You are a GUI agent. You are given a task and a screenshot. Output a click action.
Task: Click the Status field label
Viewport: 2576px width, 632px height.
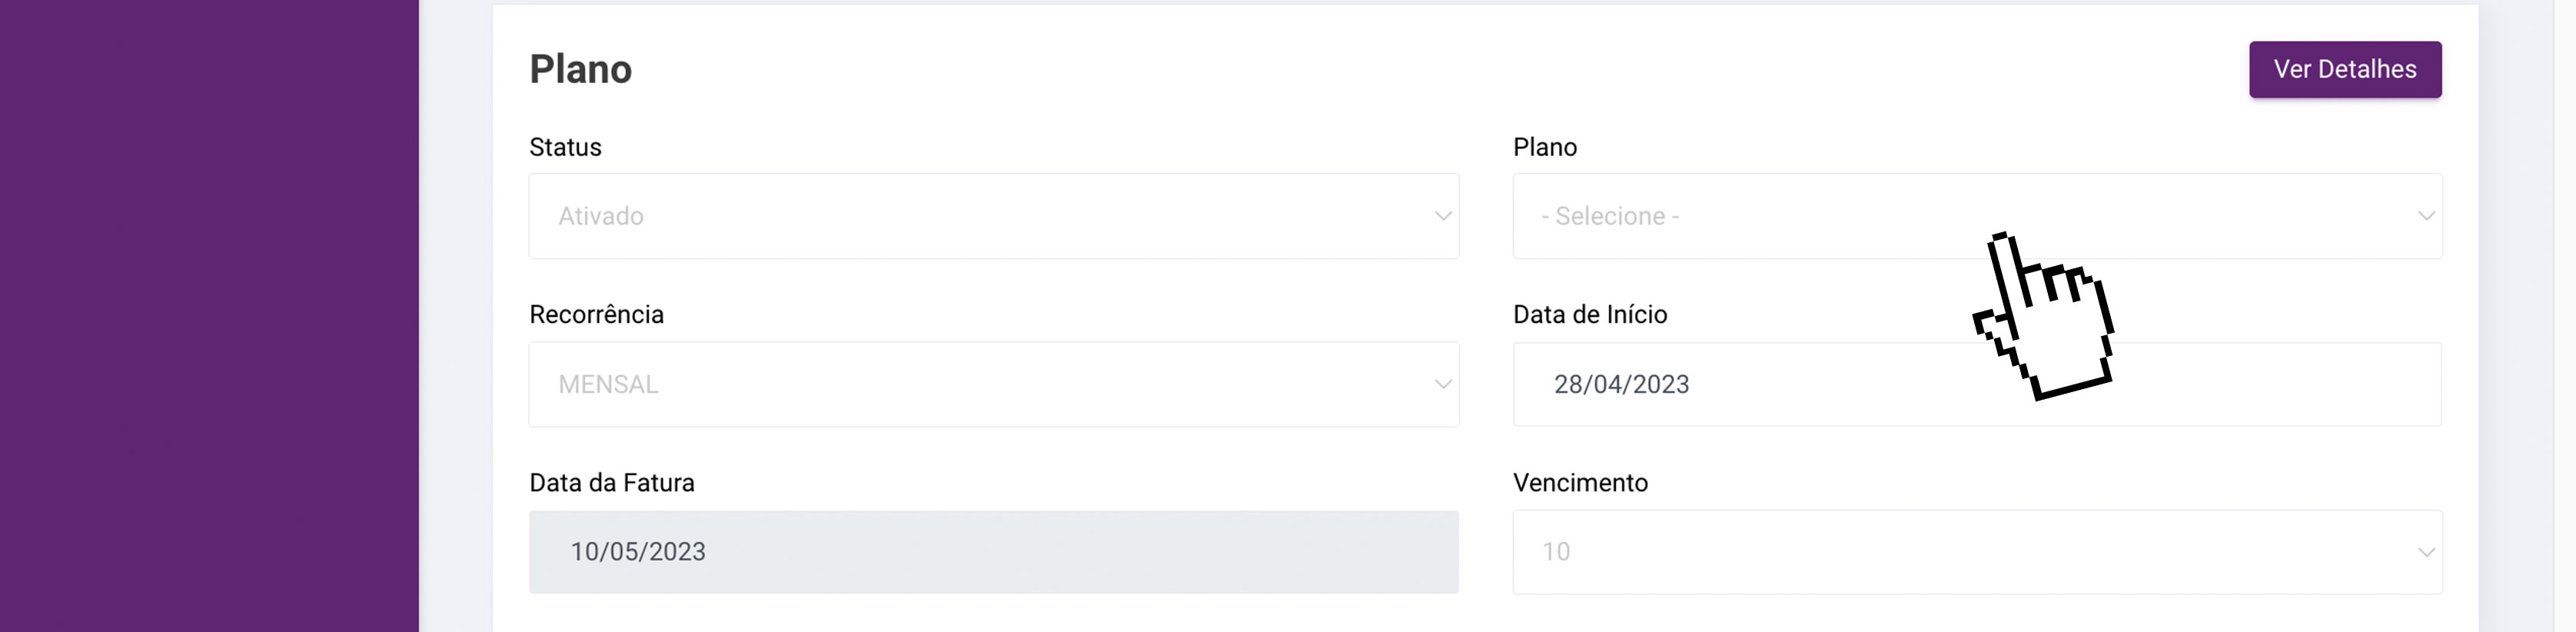pos(565,148)
